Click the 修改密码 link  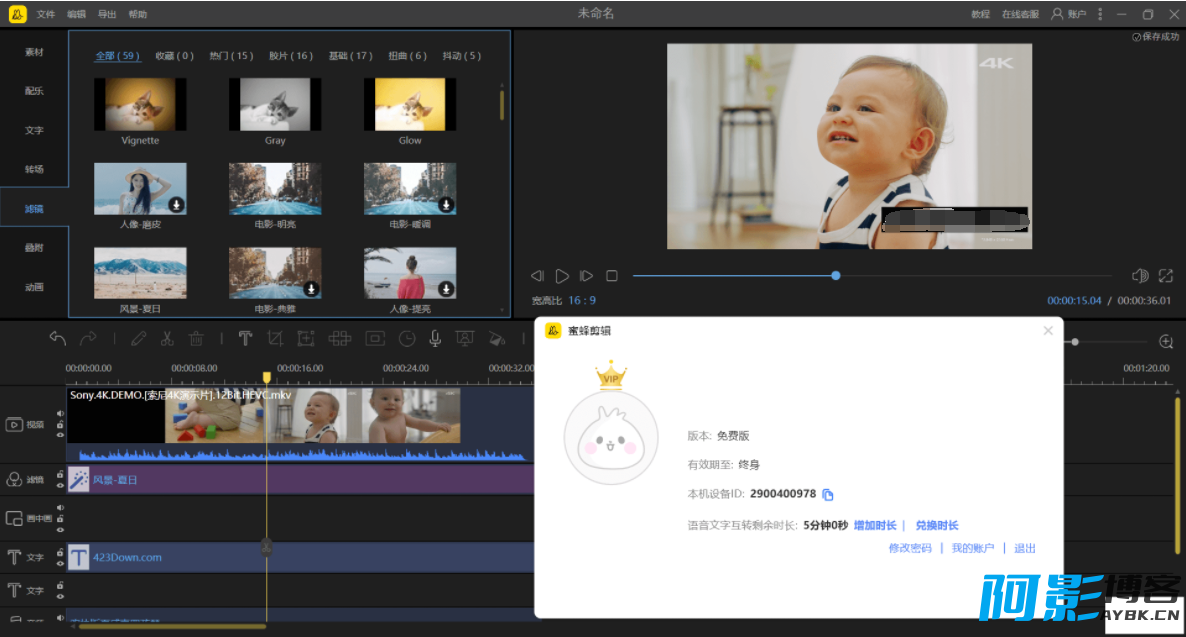pos(910,548)
